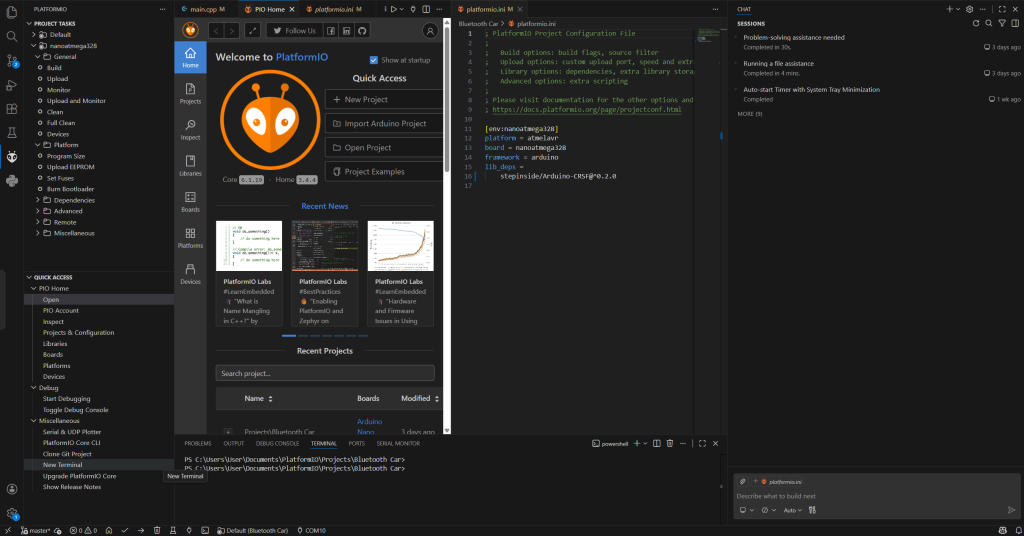The width and height of the screenshot is (1024, 536).
Task: Open Inspect in PIO Home sidebar
Action: [x=190, y=129]
